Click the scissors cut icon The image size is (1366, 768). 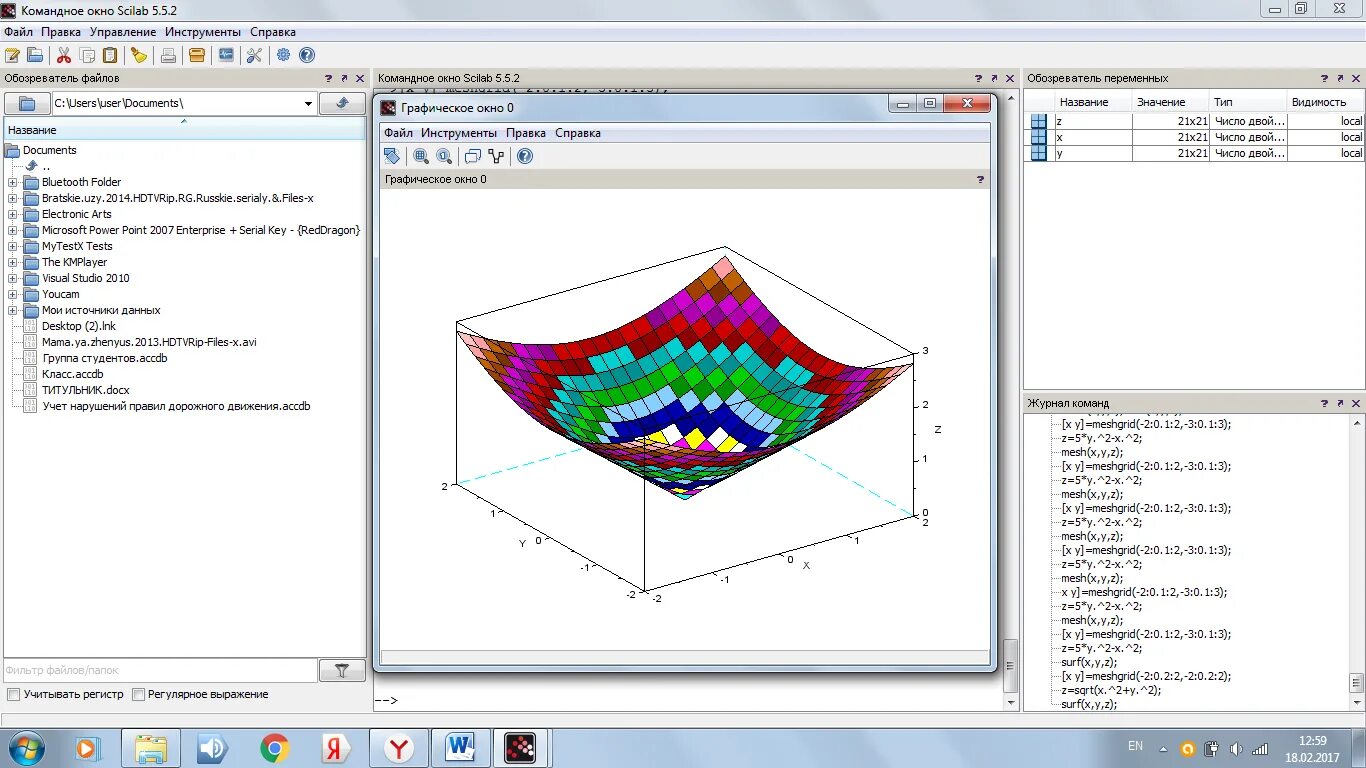[64, 55]
